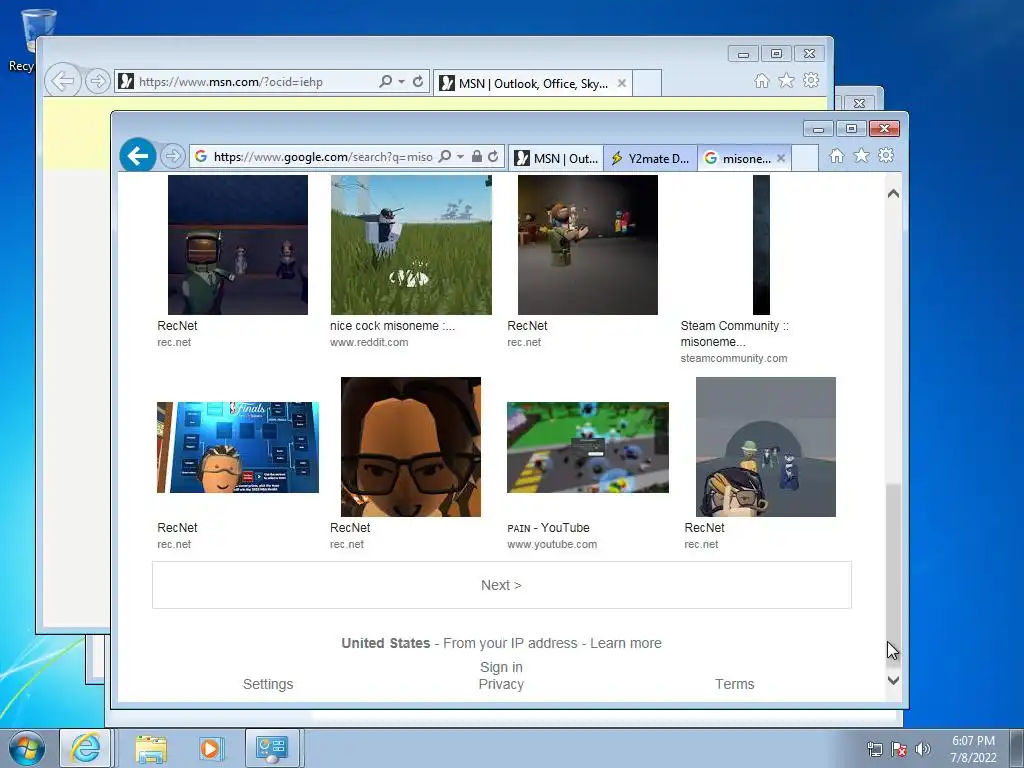This screenshot has width=1024, height=768.
Task: Open a new tab in the Google window
Action: pyautogui.click(x=805, y=159)
